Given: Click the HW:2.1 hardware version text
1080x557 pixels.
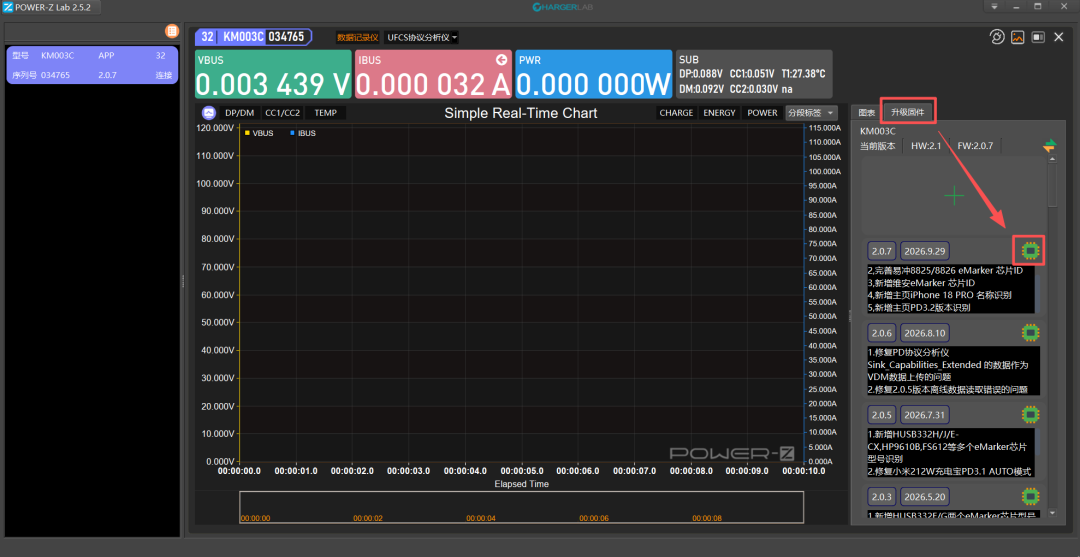Looking at the screenshot, I should tap(926, 146).
